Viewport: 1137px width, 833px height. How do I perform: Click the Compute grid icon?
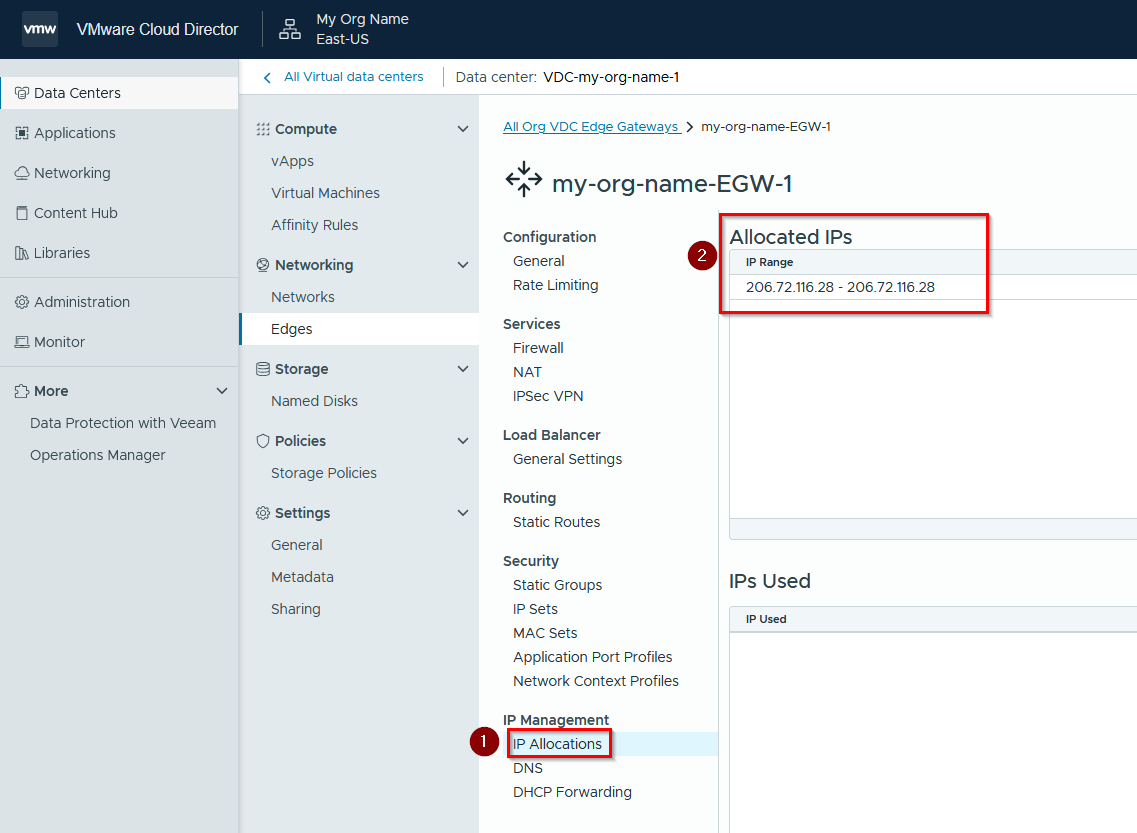262,129
